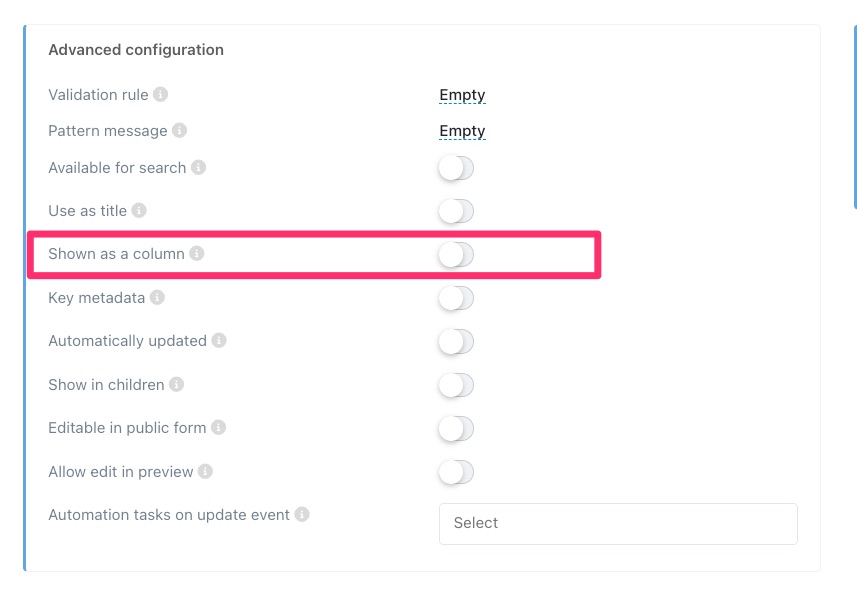Click info icon next to Key metadata
This screenshot has height=605, width=857.
157,298
